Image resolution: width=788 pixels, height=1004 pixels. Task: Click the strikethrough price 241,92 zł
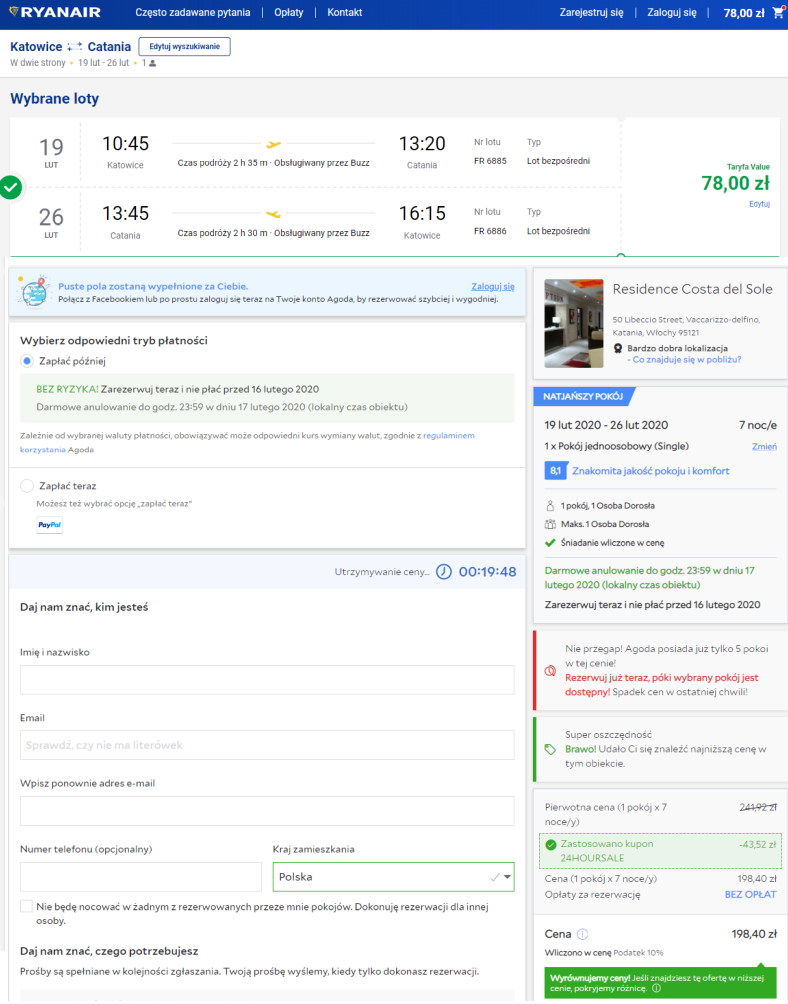coord(758,807)
